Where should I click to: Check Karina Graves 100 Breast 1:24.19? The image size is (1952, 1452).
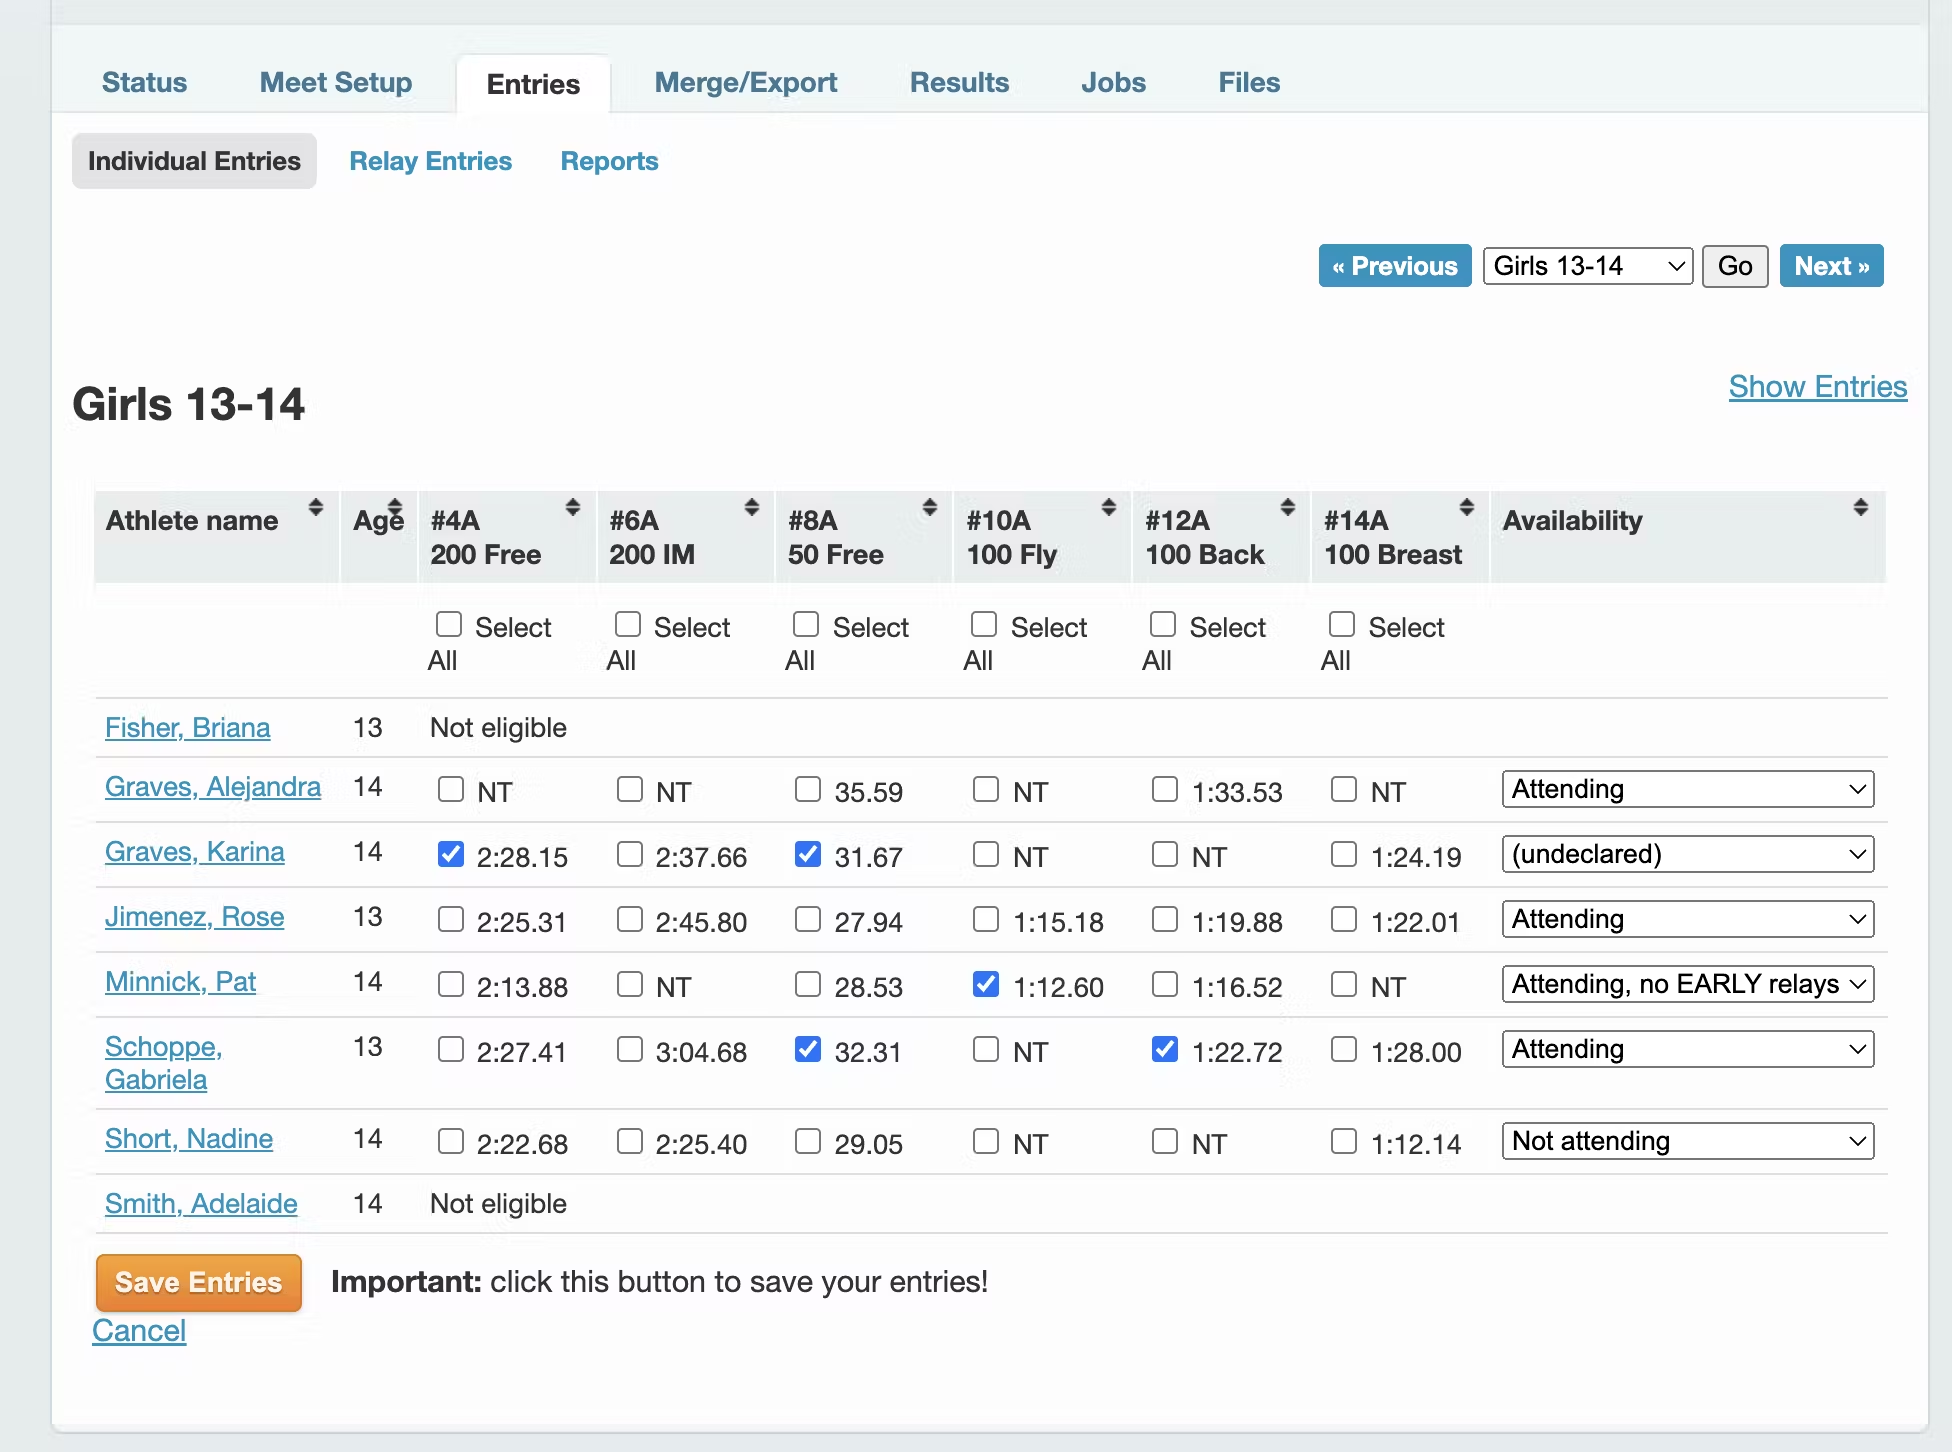1344,854
